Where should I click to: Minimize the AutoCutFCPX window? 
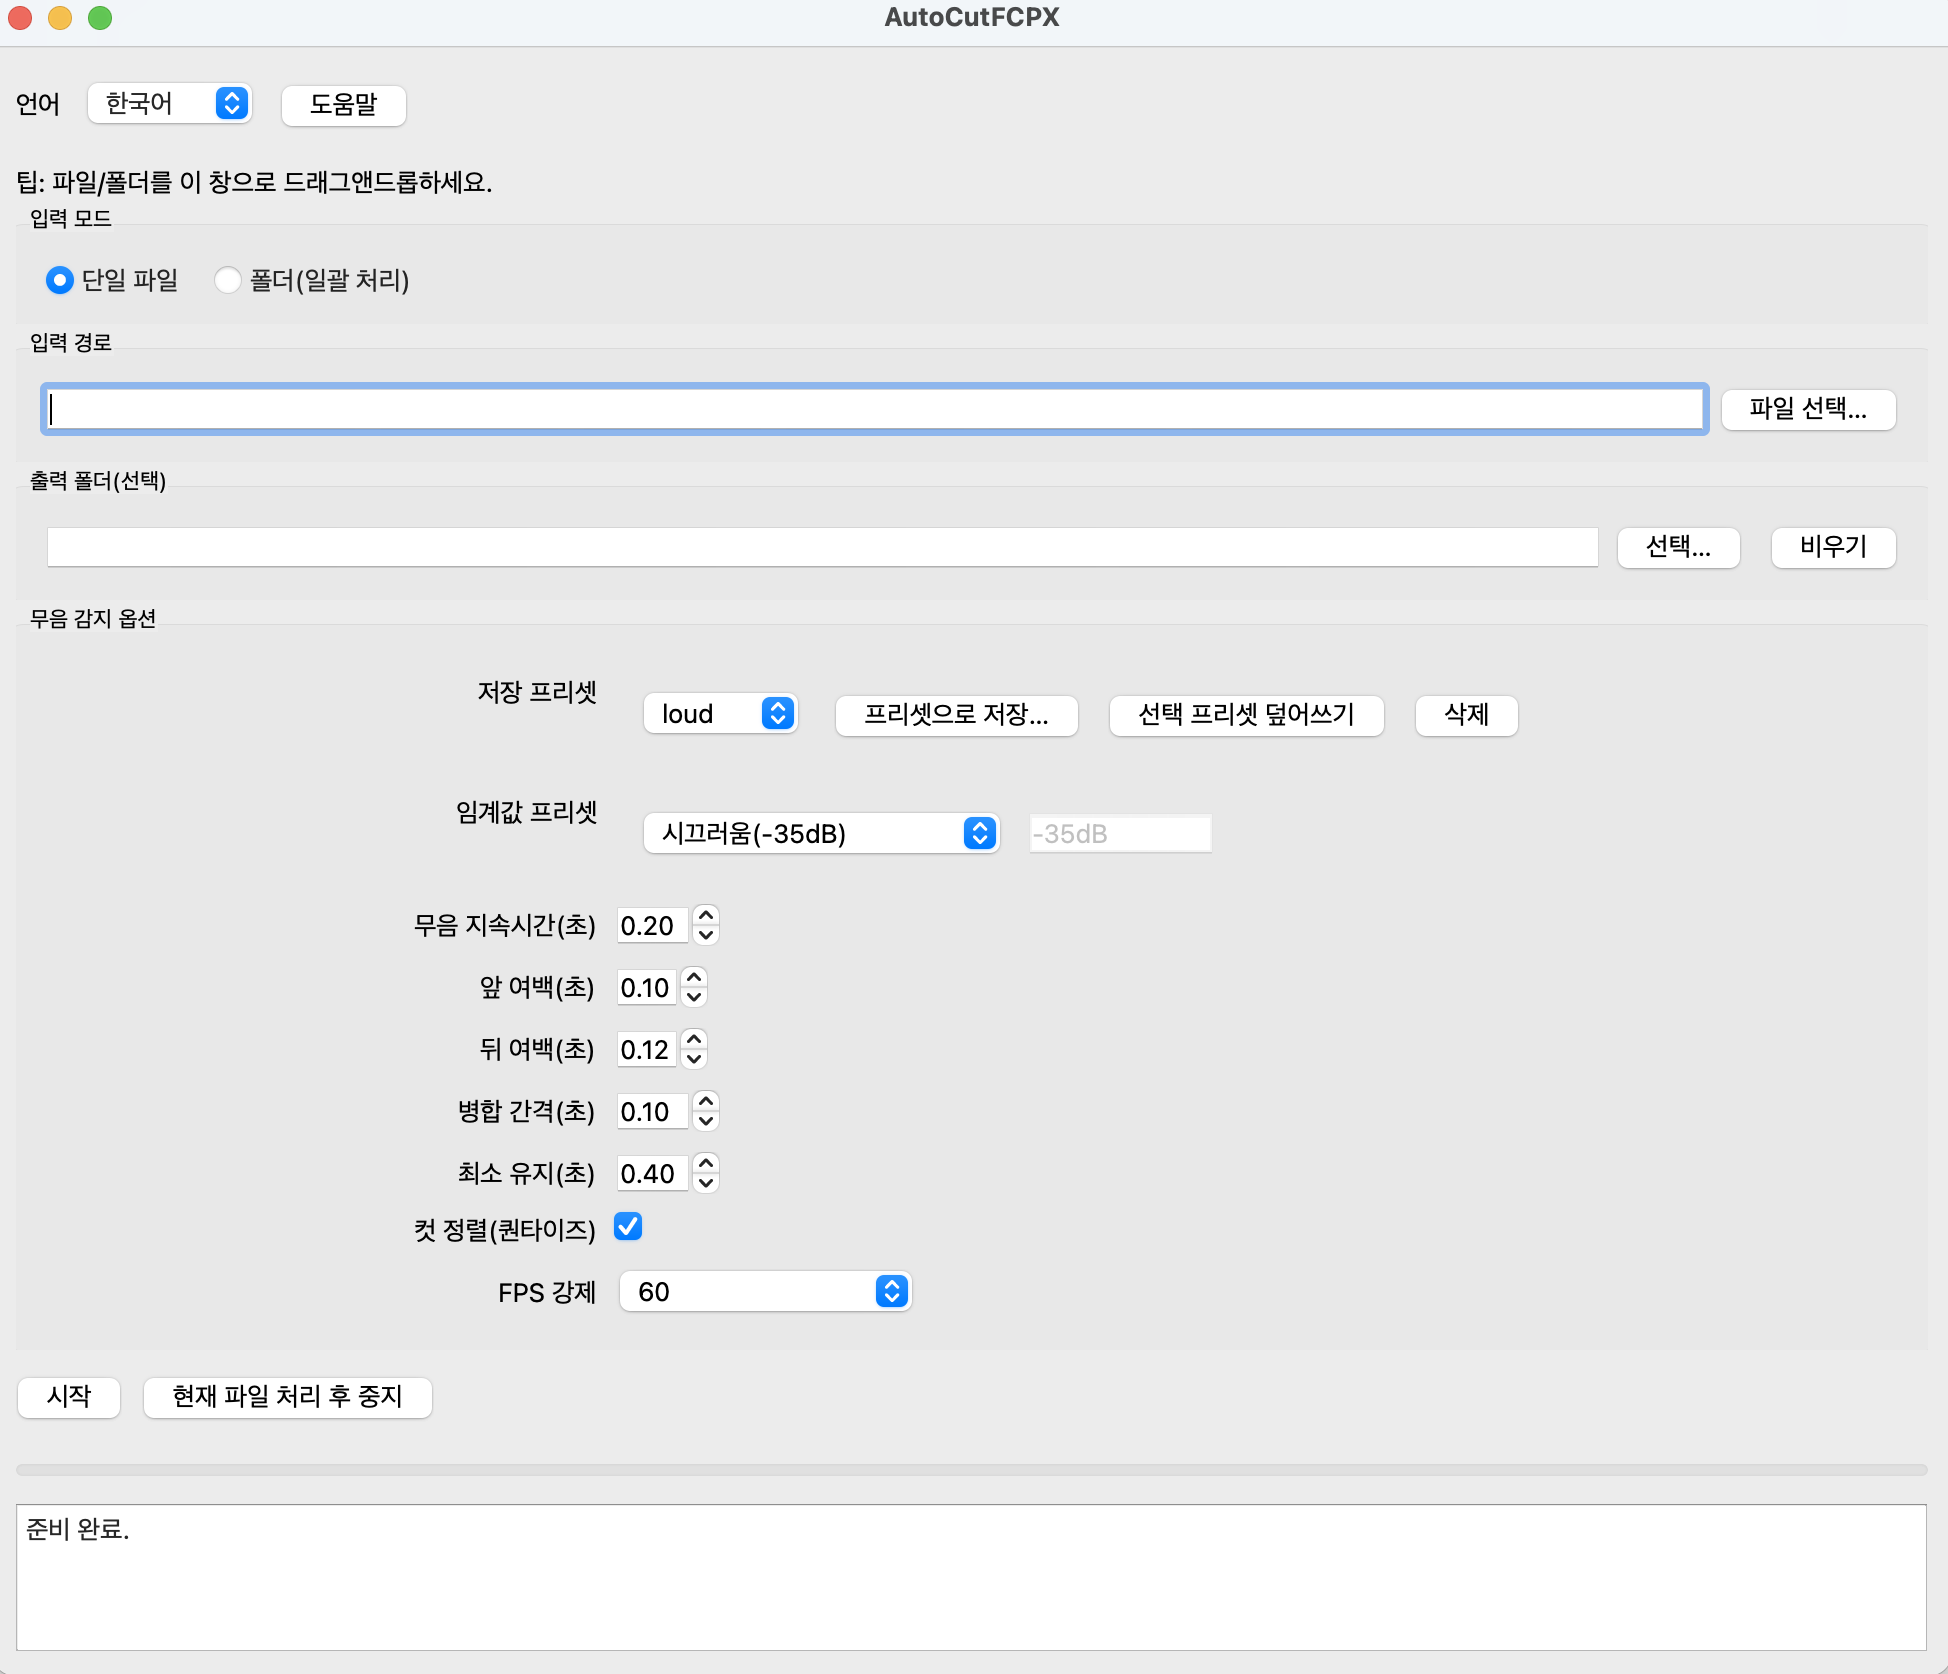[x=60, y=18]
